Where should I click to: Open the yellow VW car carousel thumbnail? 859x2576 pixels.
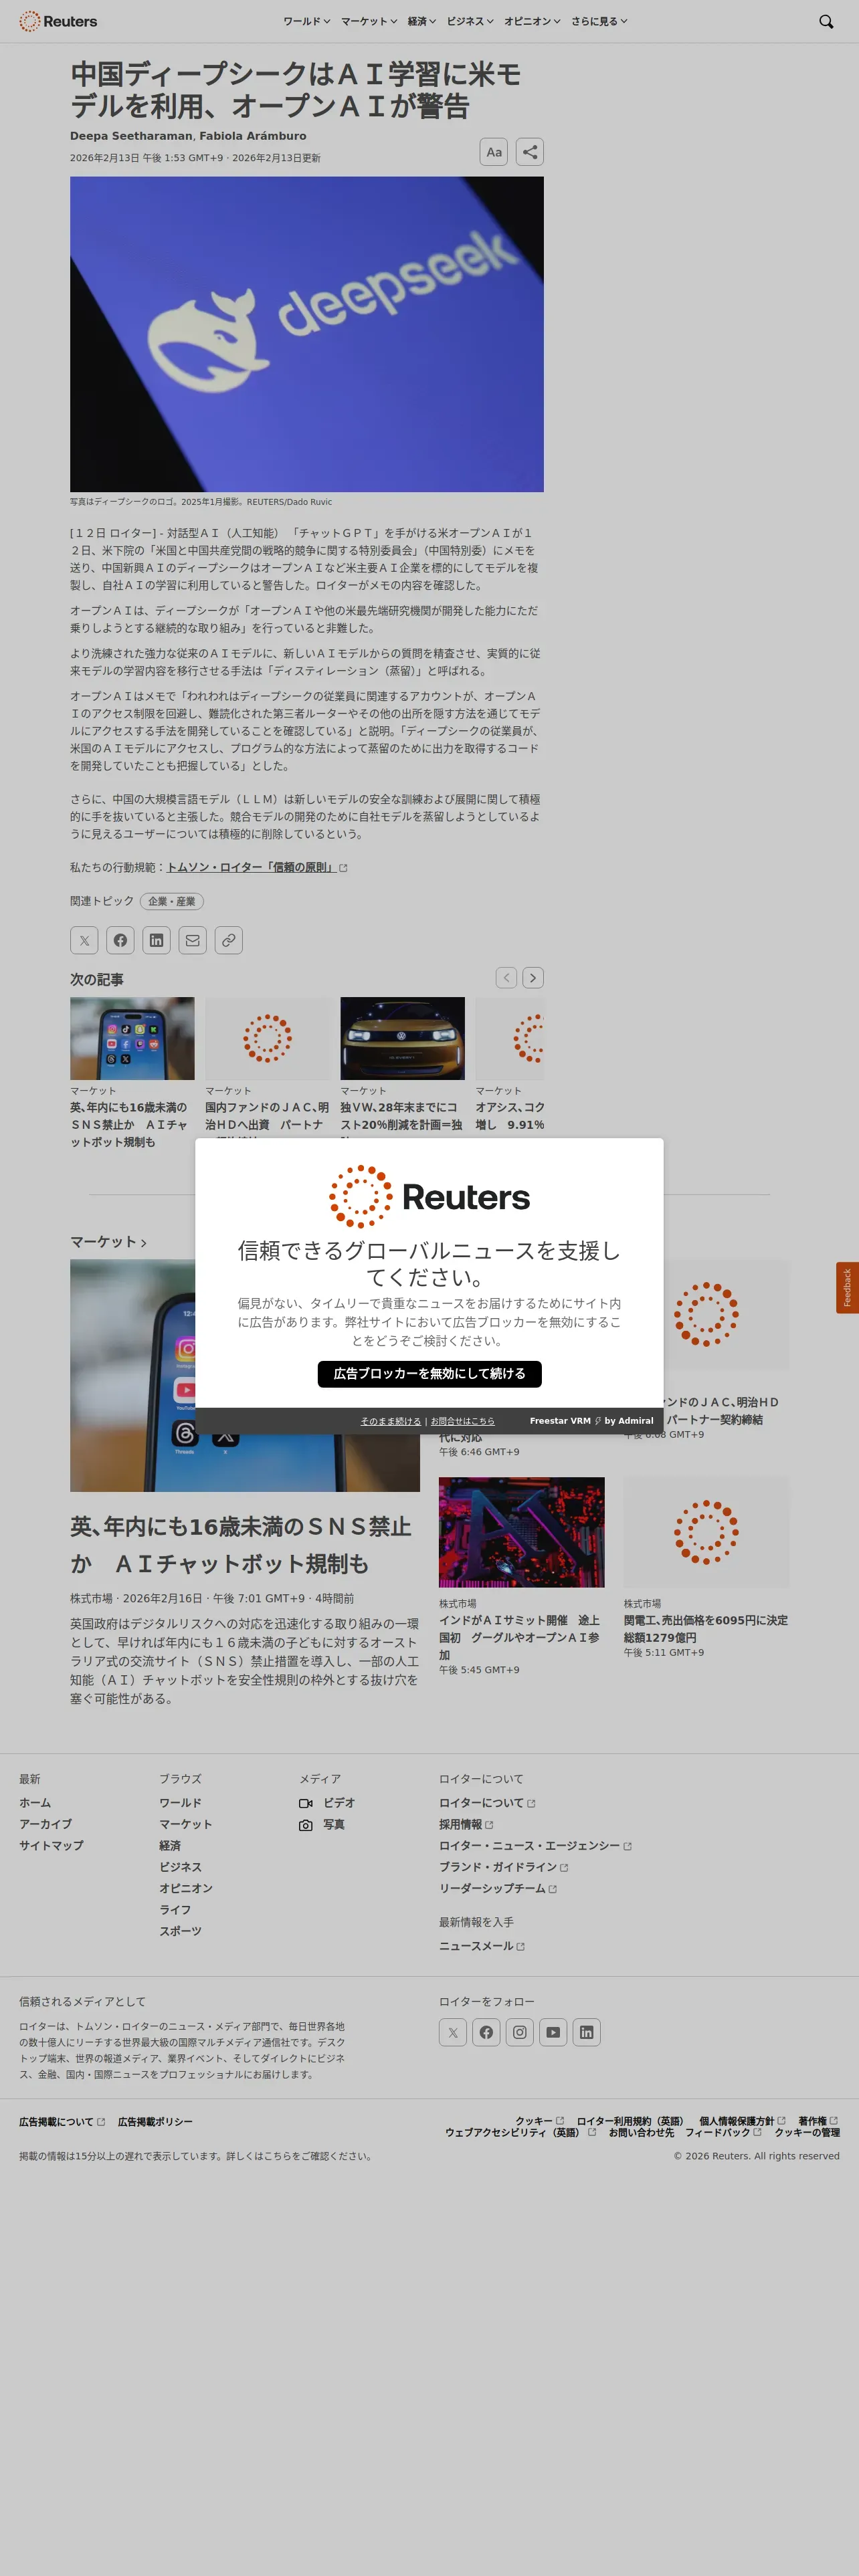point(402,1038)
